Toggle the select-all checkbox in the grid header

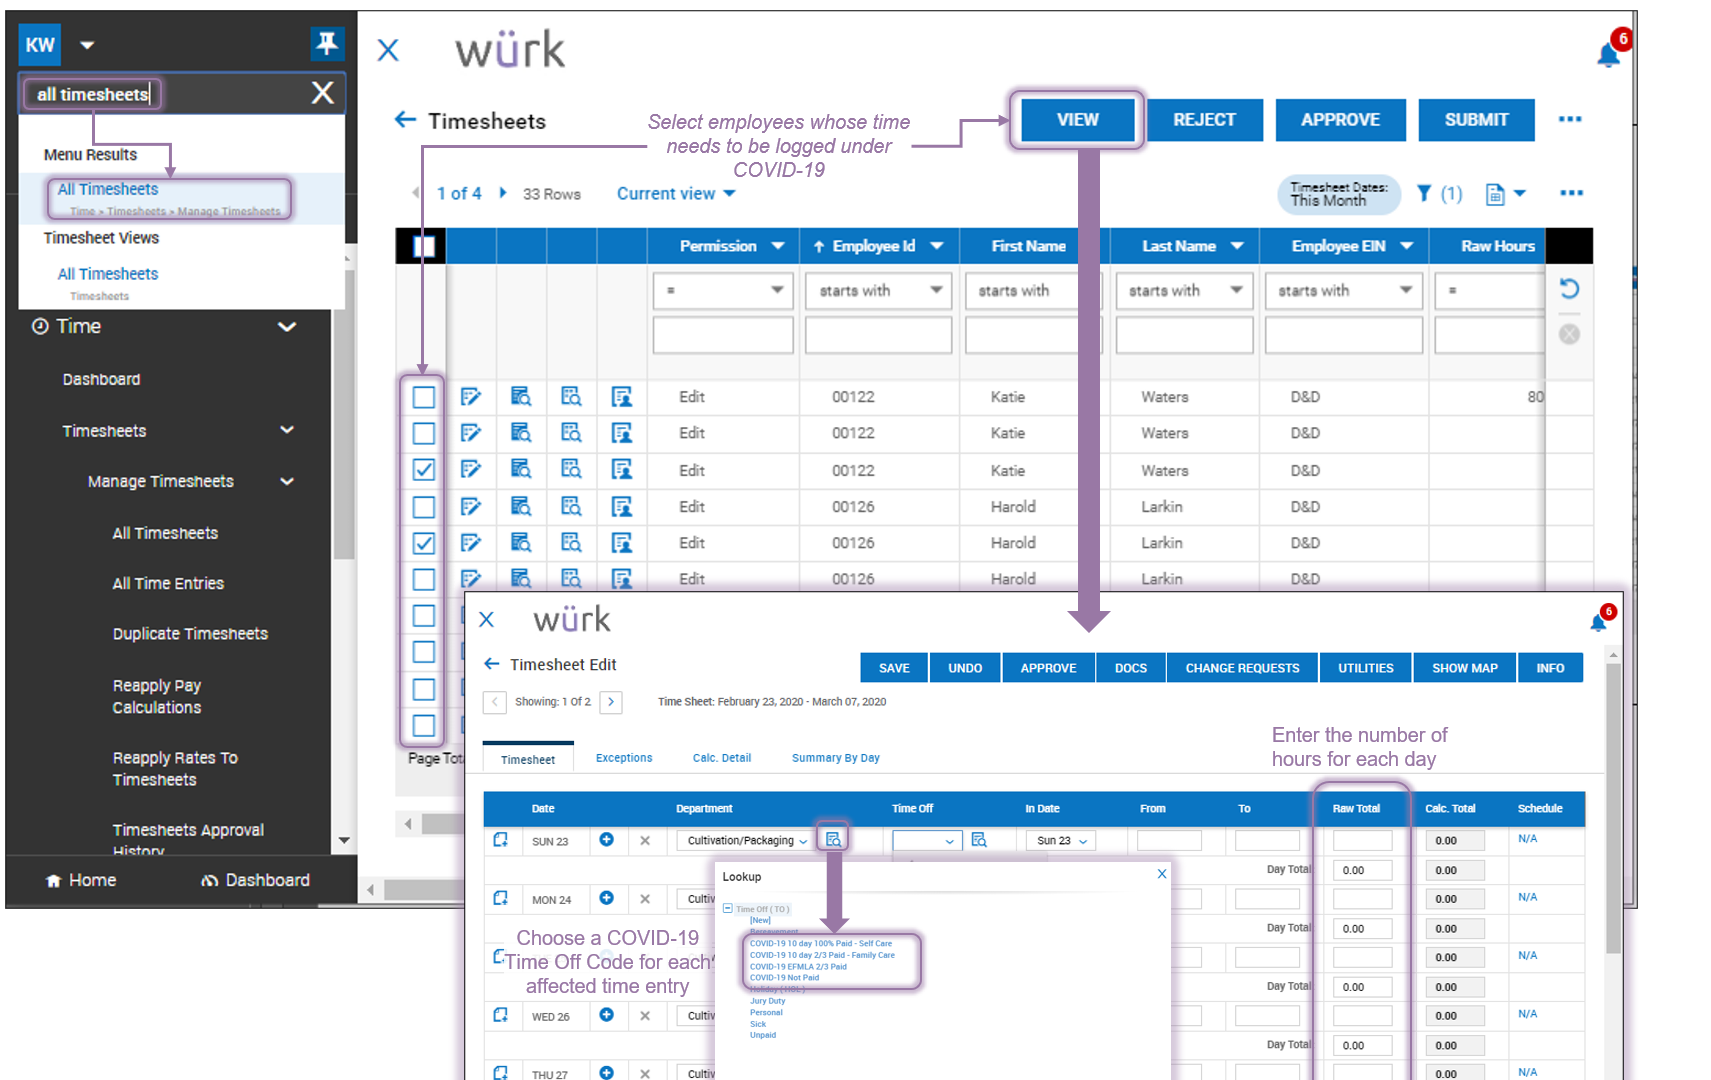click(x=424, y=245)
